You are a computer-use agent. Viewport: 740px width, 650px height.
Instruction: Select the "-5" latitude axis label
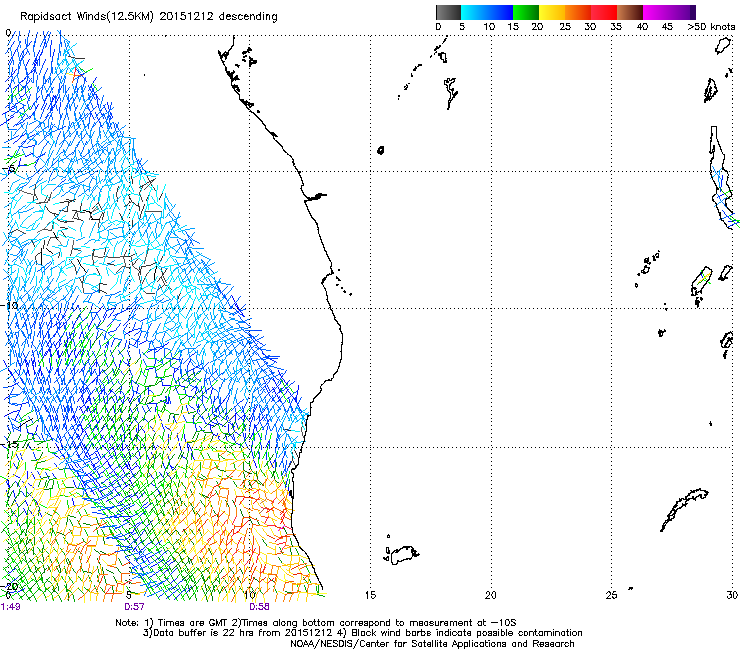coord(9,169)
